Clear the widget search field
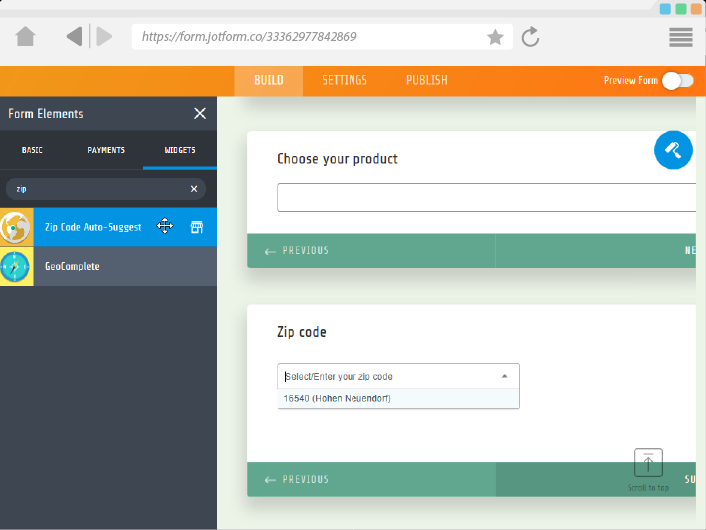This screenshot has width=706, height=530. (194, 189)
